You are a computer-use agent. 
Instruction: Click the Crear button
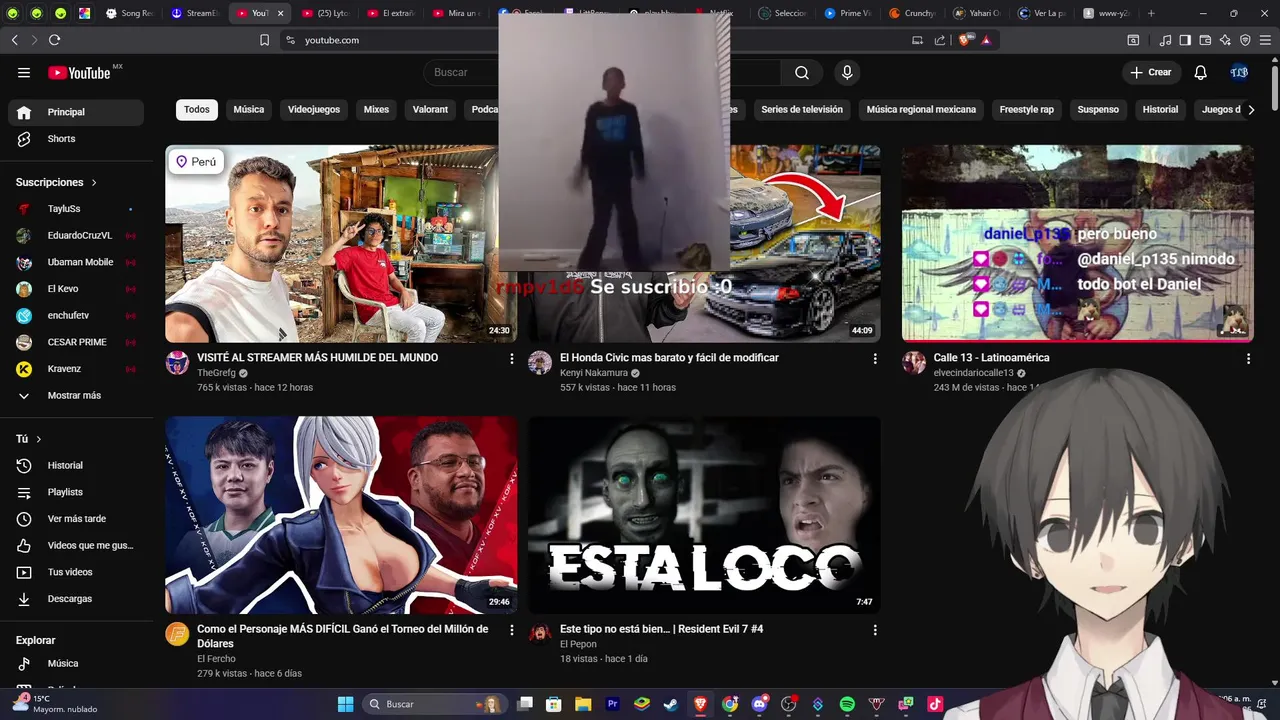pyautogui.click(x=1150, y=72)
